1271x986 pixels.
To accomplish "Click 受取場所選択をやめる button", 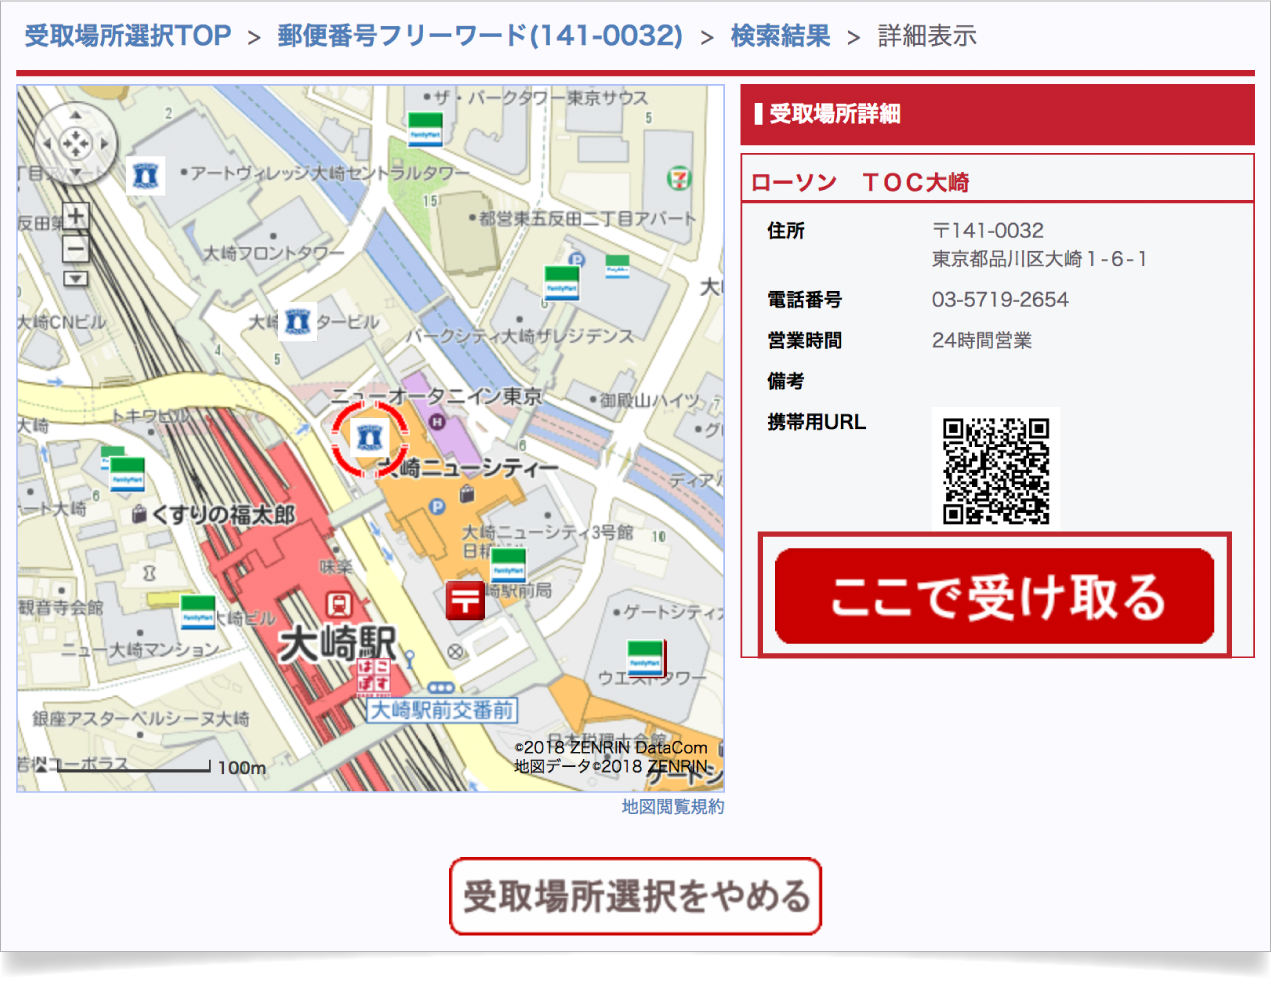I will (x=635, y=896).
